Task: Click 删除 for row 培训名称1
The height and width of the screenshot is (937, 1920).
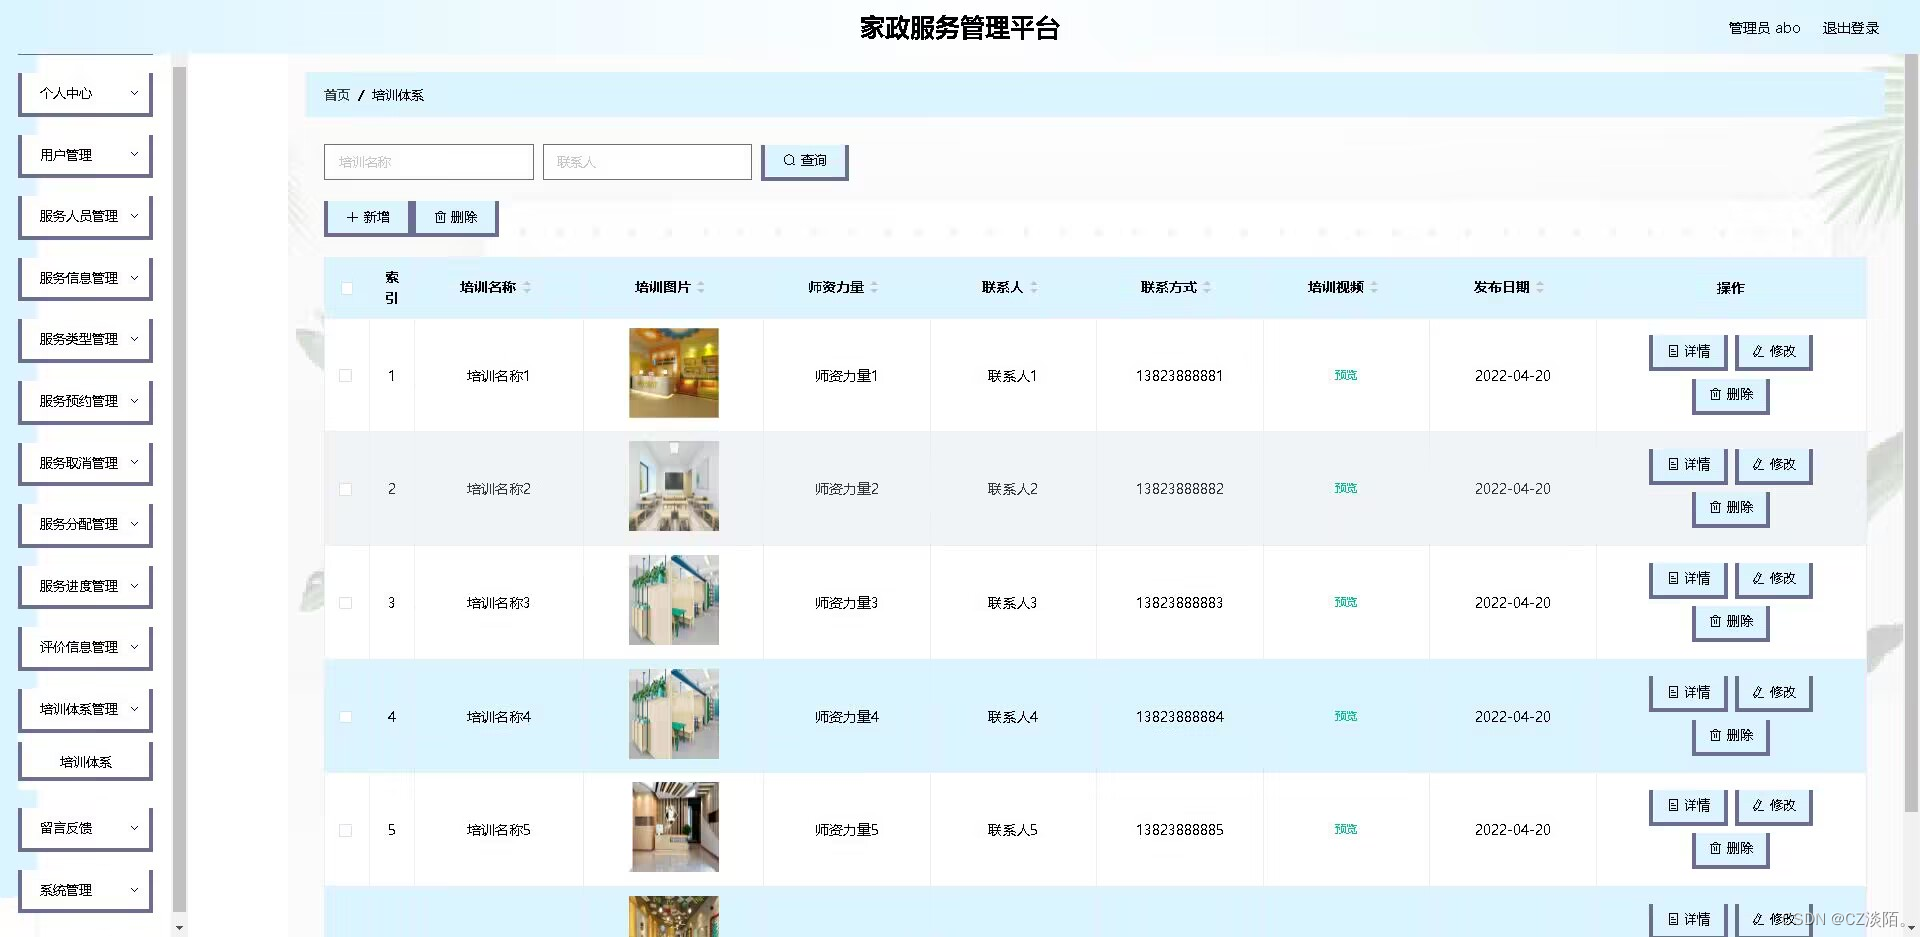Action: (1731, 395)
